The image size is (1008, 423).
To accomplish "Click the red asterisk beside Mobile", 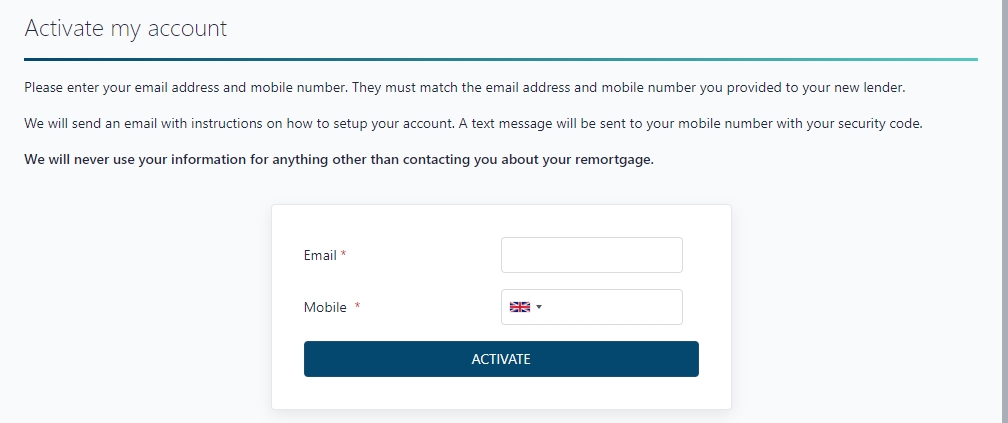I will point(357,307).
